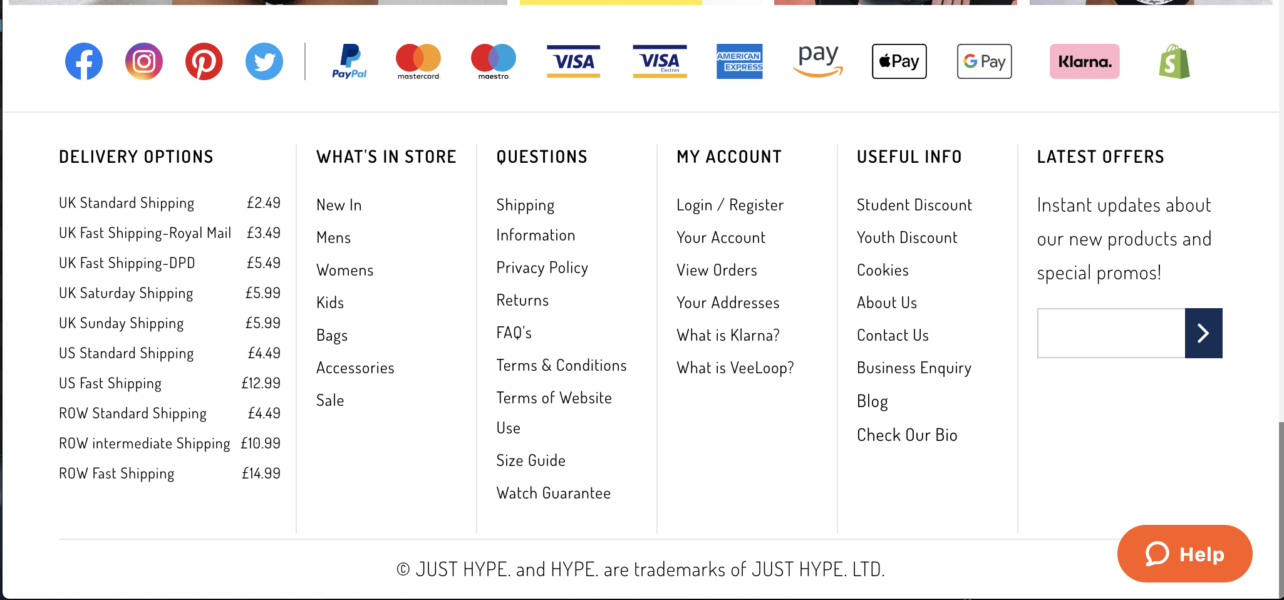This screenshot has height=600, width=1284.
Task: Click the Apple Pay icon
Action: pos(899,62)
